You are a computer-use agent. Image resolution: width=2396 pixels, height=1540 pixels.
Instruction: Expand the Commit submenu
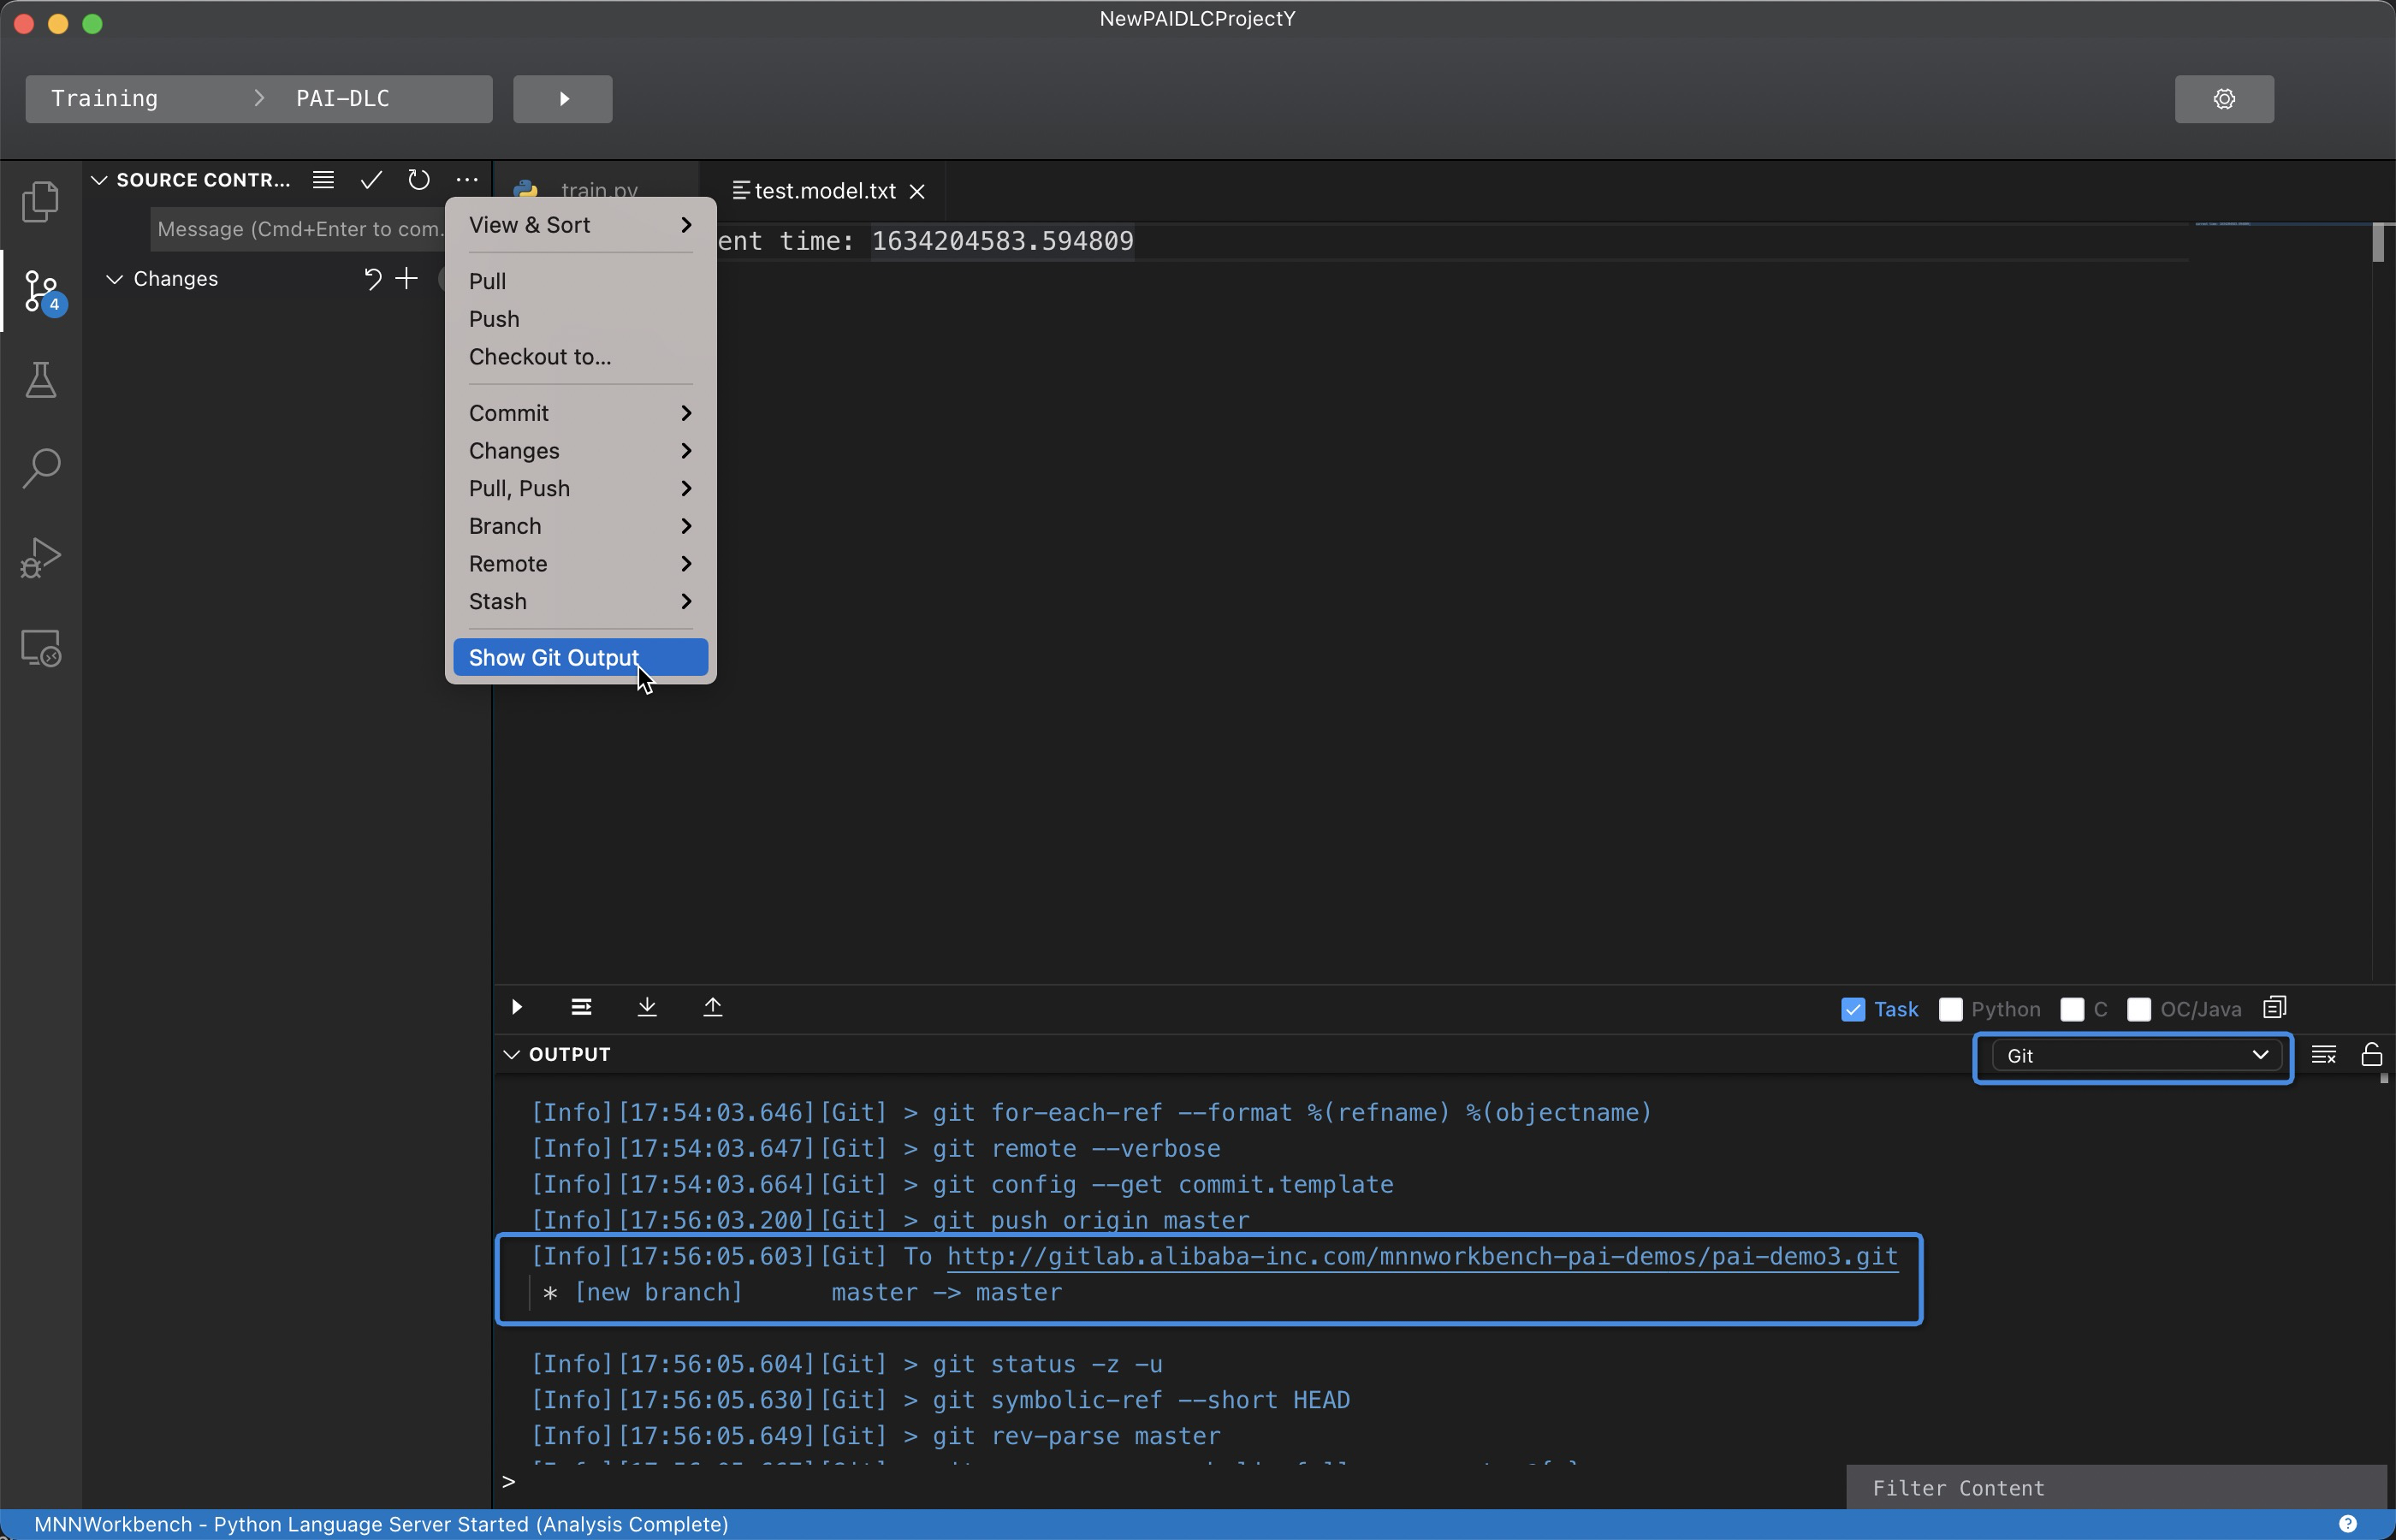[580, 413]
